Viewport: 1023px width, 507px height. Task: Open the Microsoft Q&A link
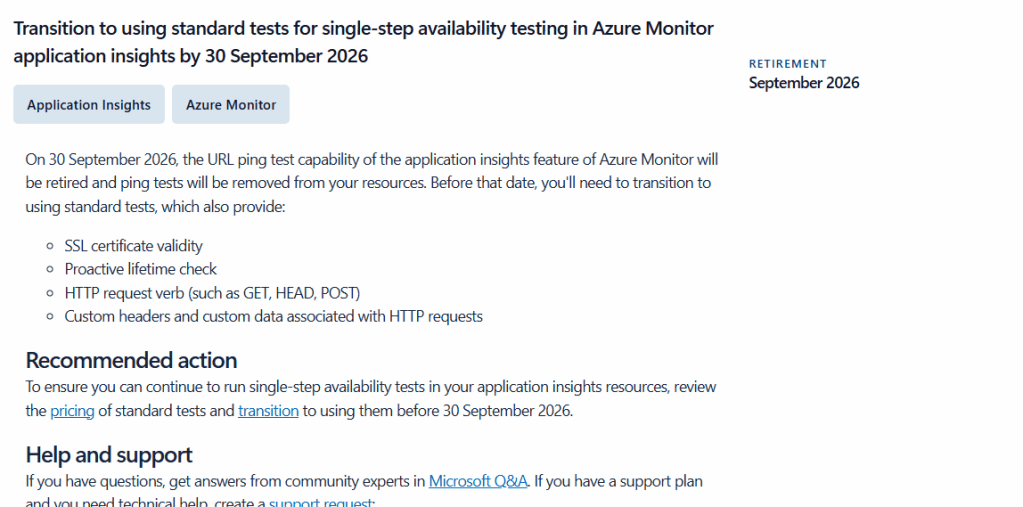coord(478,482)
